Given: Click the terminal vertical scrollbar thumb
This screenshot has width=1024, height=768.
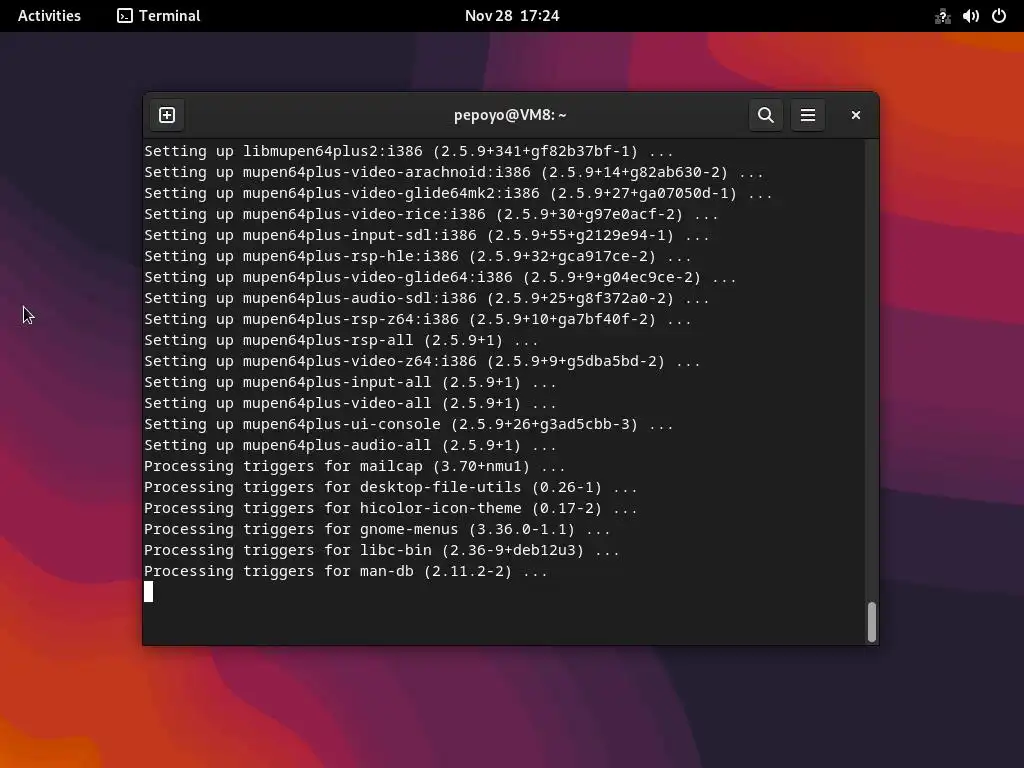Looking at the screenshot, I should point(871,622).
